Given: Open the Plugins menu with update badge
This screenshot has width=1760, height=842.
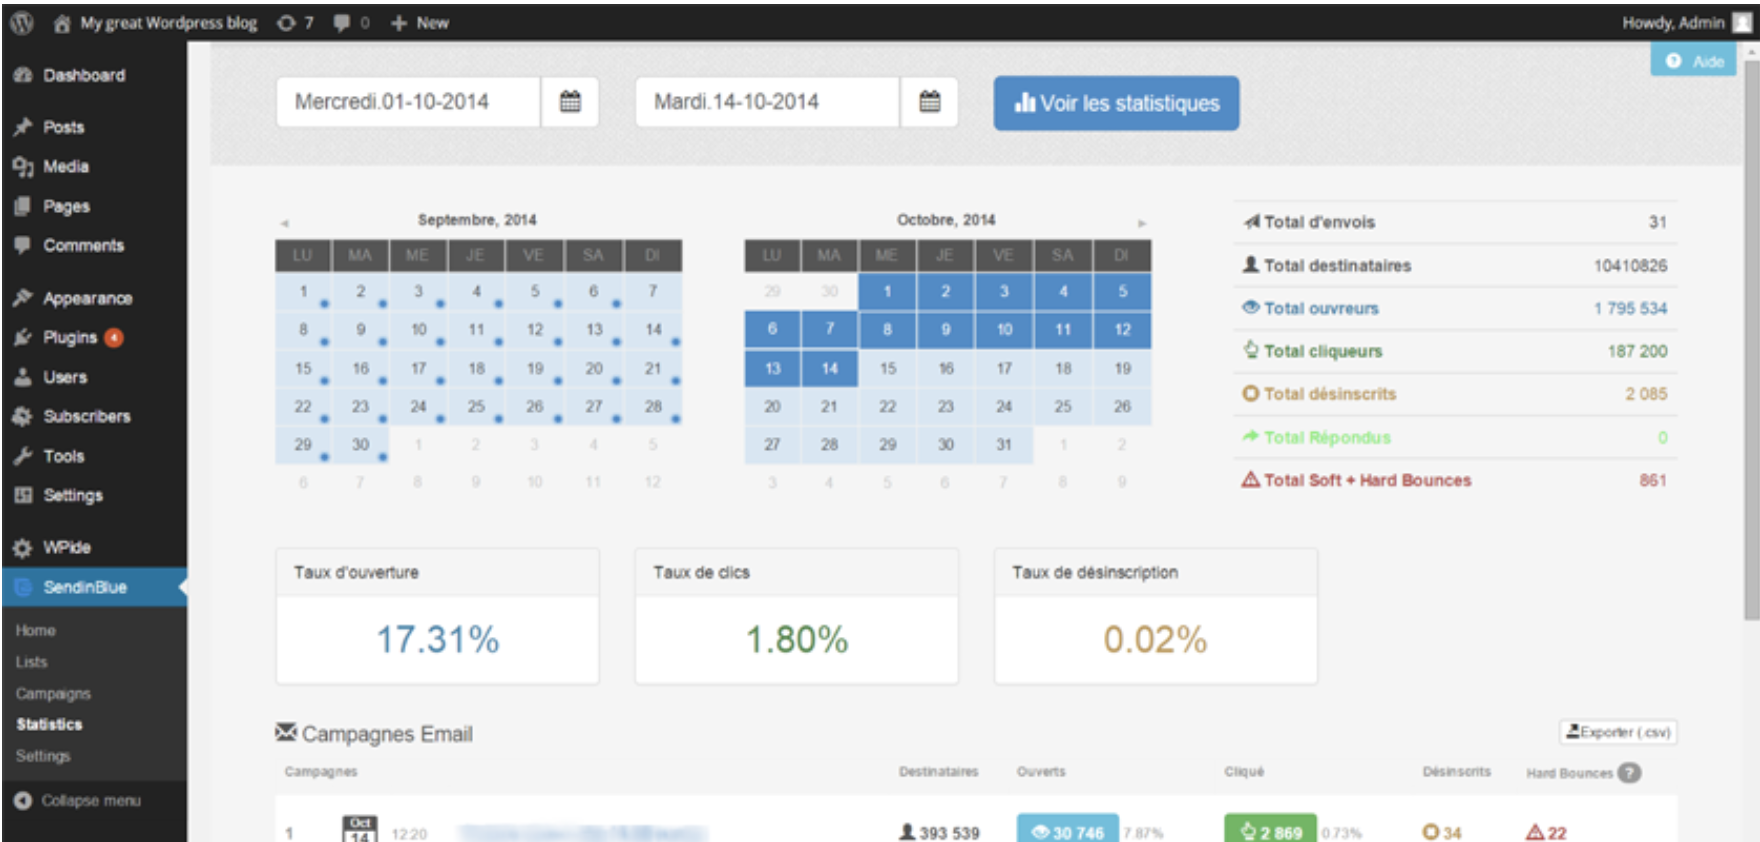Looking at the screenshot, I should tap(70, 338).
